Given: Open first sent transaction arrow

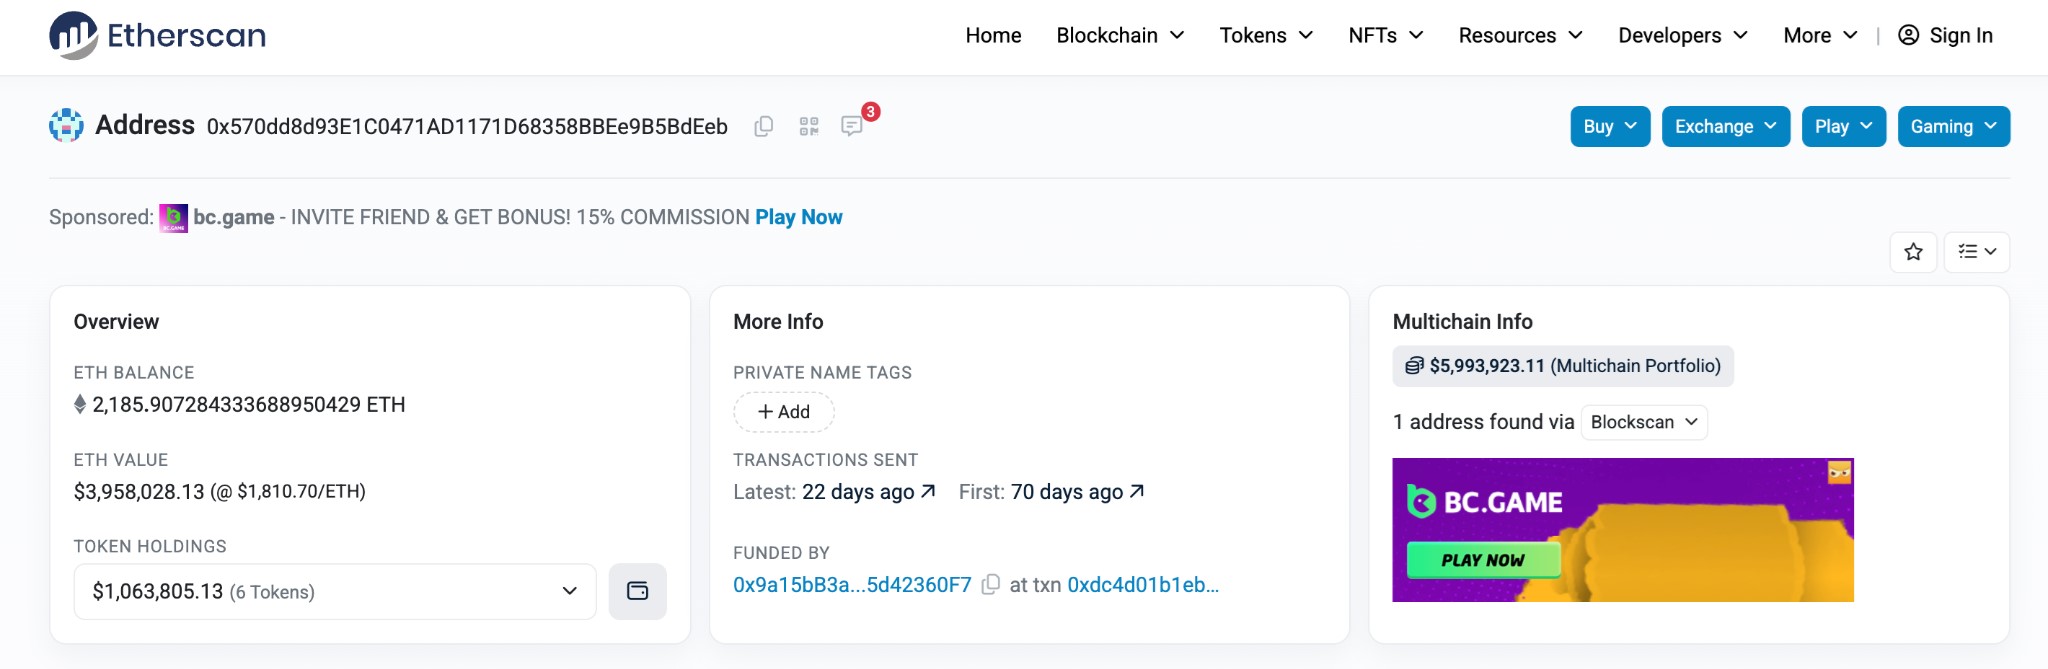Looking at the screenshot, I should click(1136, 491).
